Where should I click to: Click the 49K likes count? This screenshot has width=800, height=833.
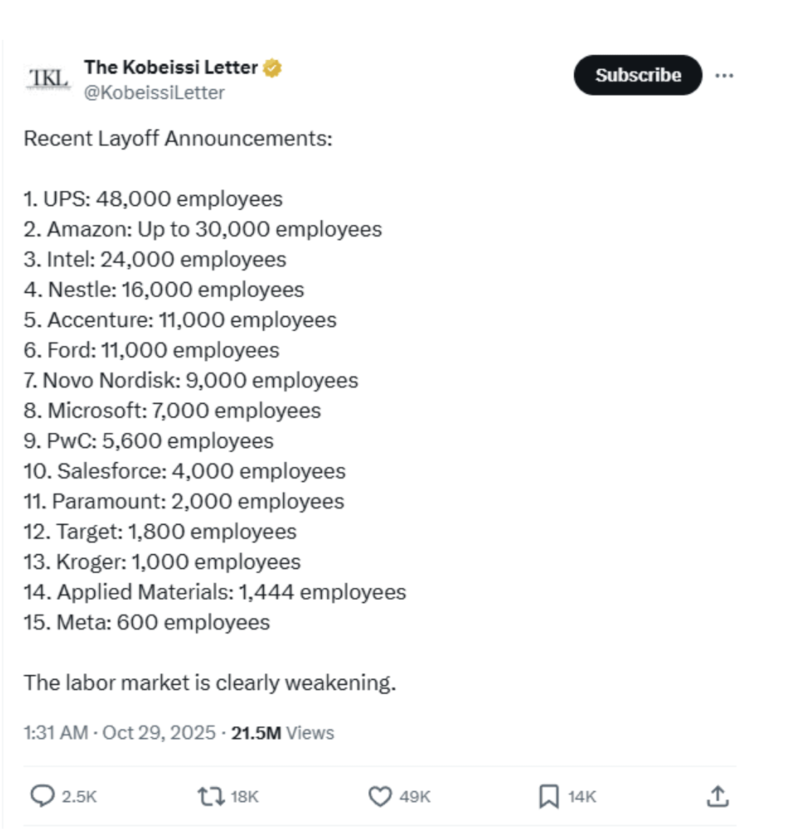[x=415, y=796]
